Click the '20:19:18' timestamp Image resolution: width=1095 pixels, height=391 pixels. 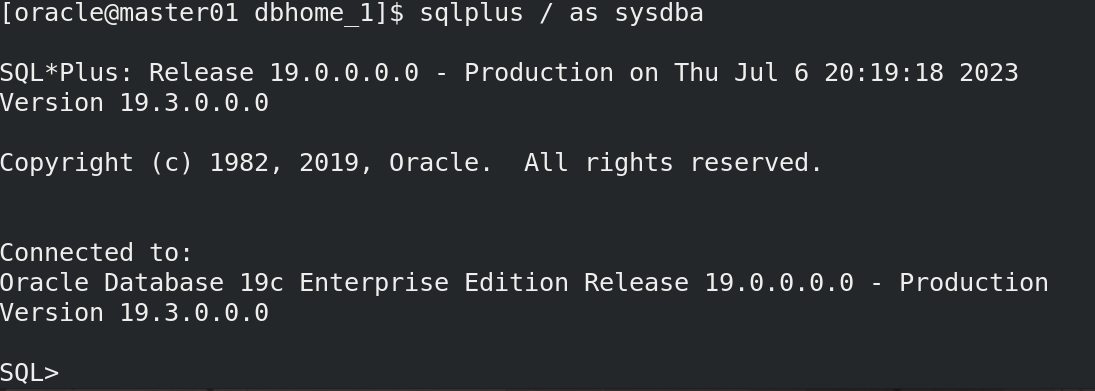click(x=883, y=73)
